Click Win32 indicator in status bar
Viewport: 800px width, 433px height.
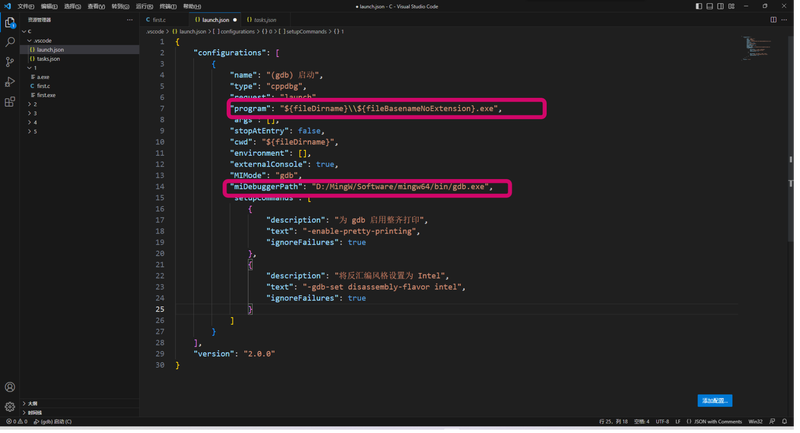[755, 422]
